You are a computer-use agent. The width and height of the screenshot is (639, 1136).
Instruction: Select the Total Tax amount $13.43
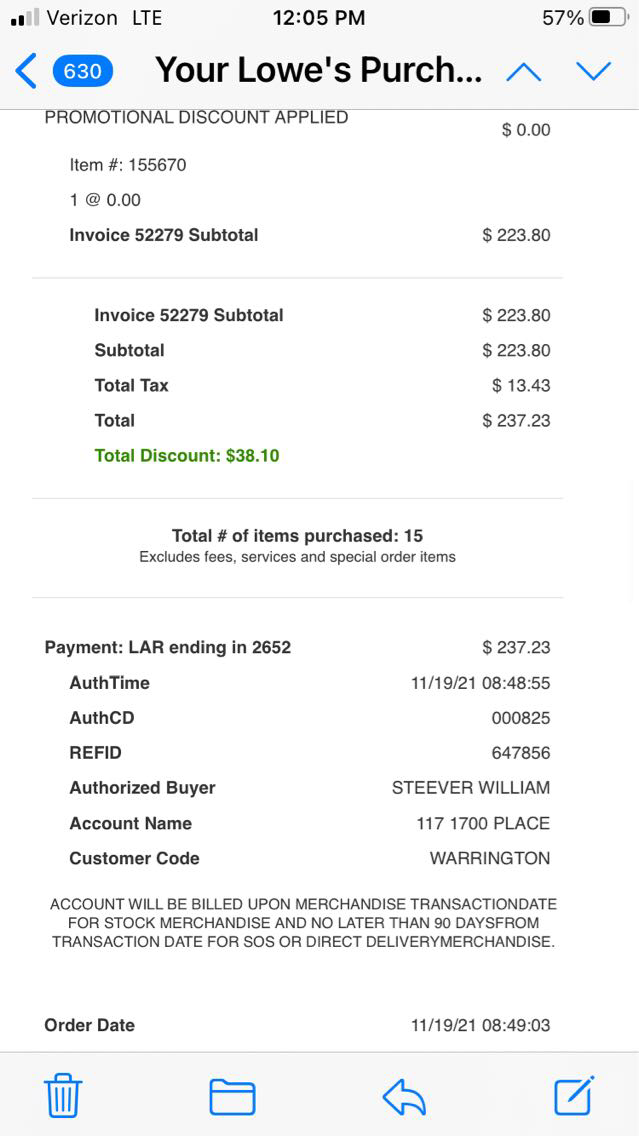tap(521, 386)
